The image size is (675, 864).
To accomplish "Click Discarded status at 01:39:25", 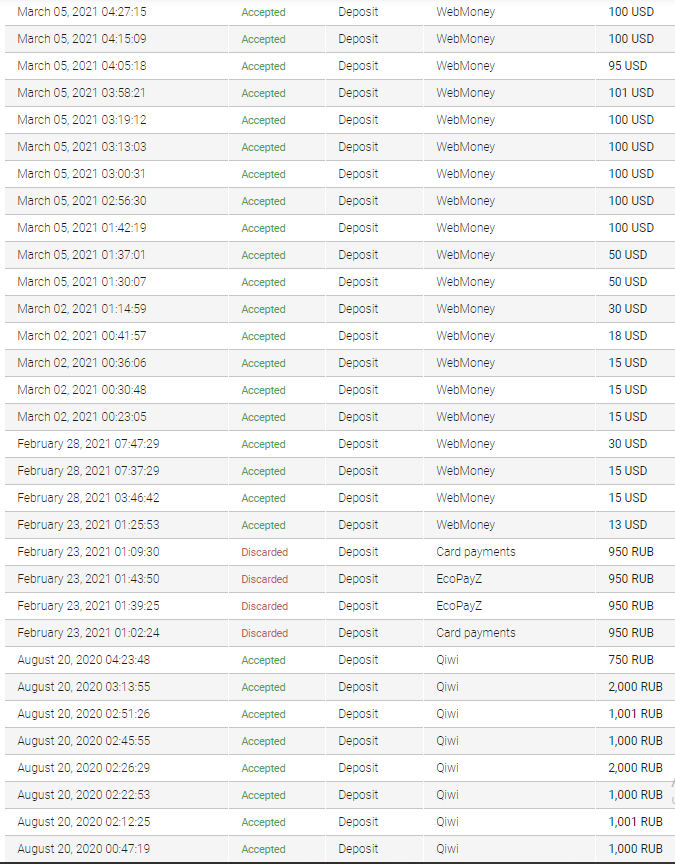I will pyautogui.click(x=264, y=606).
